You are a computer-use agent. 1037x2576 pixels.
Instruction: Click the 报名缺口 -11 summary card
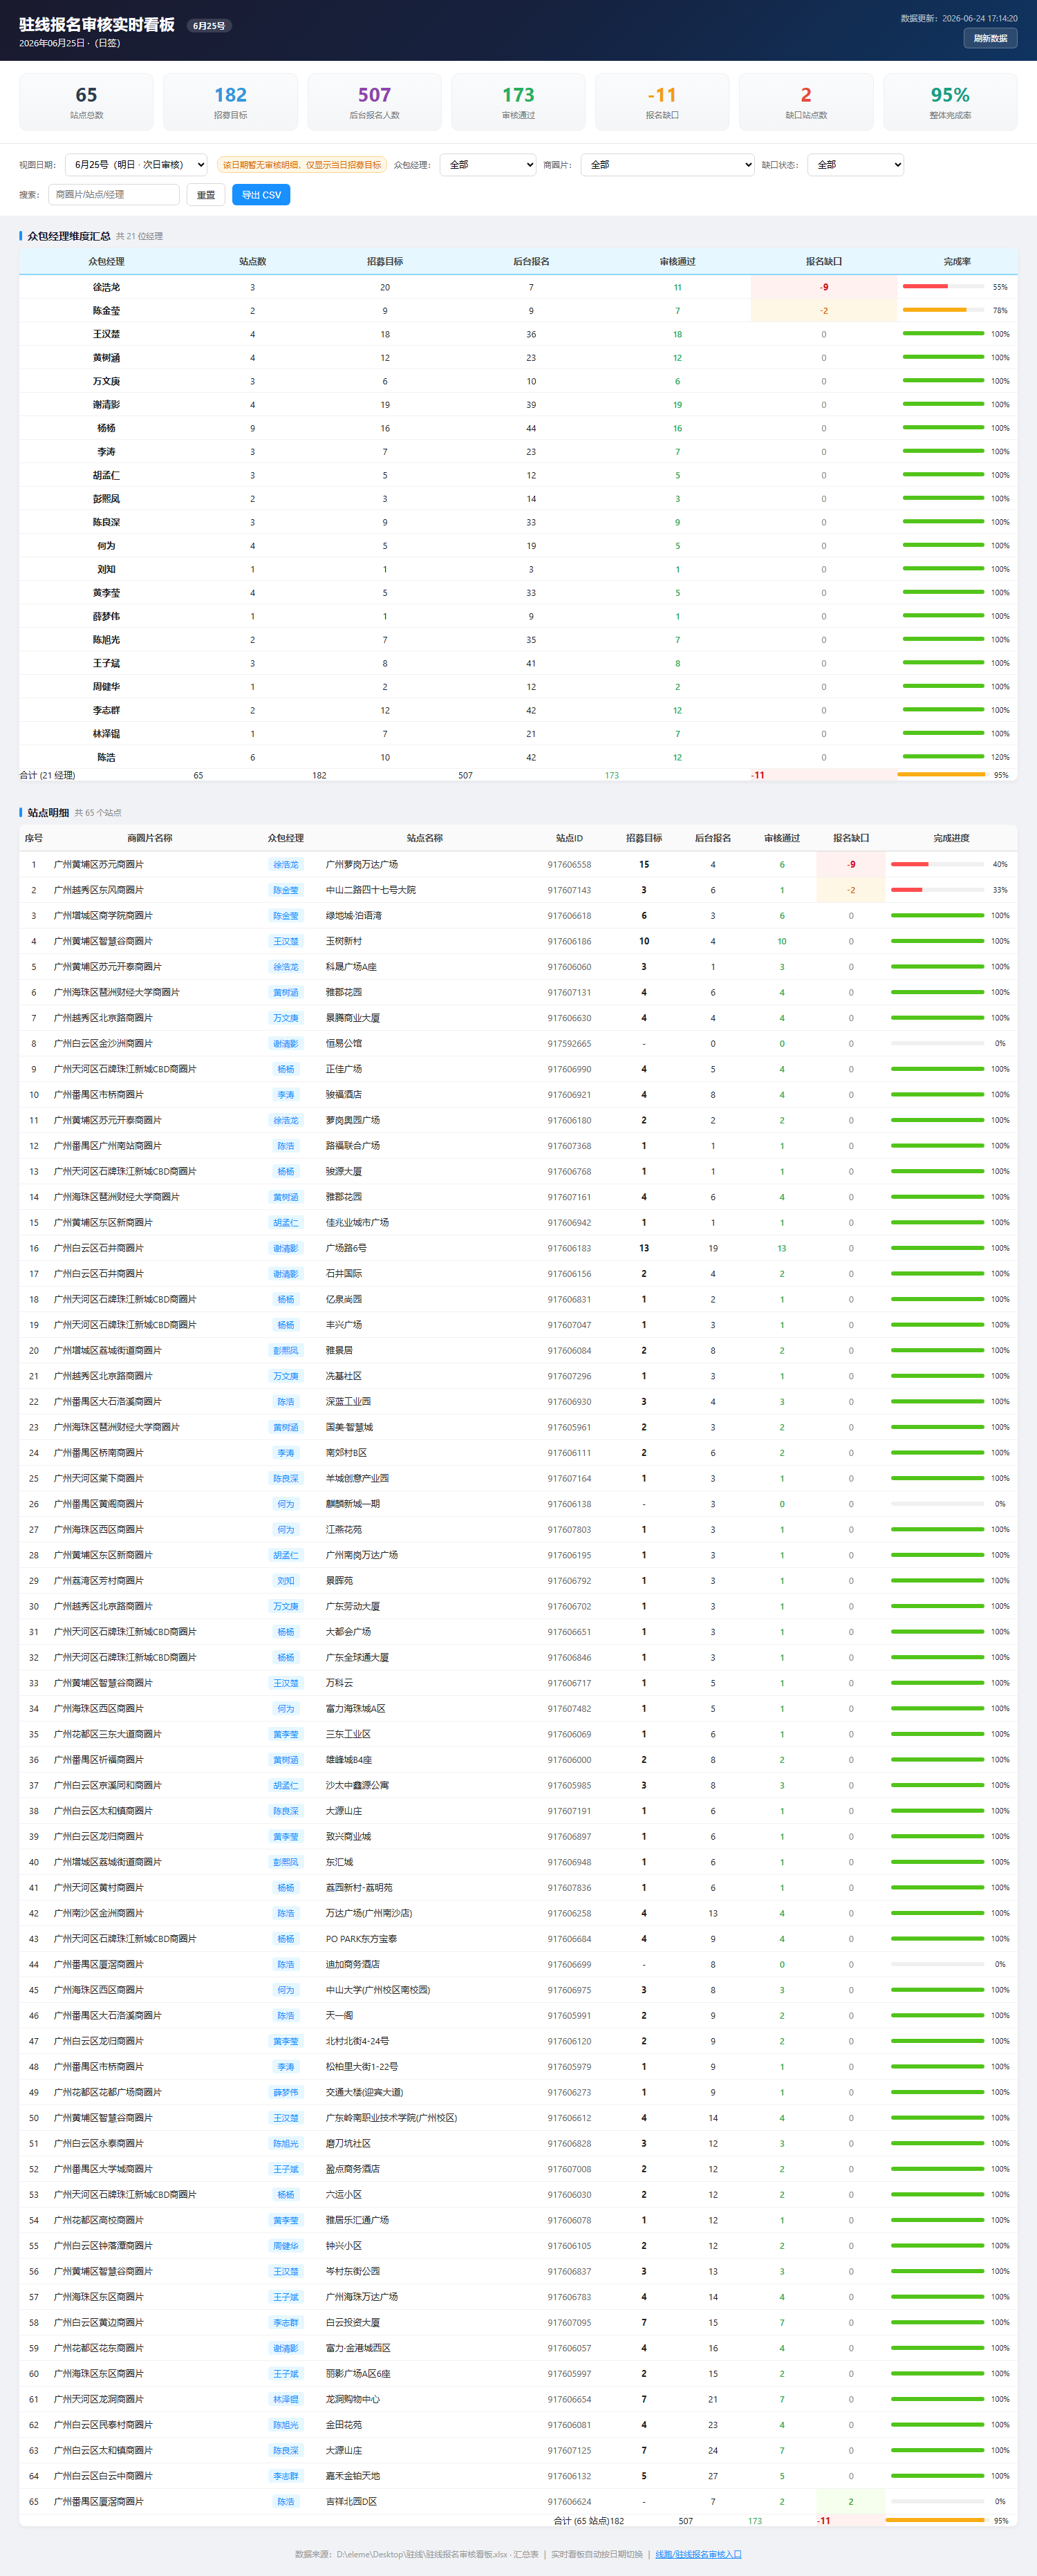pos(662,102)
